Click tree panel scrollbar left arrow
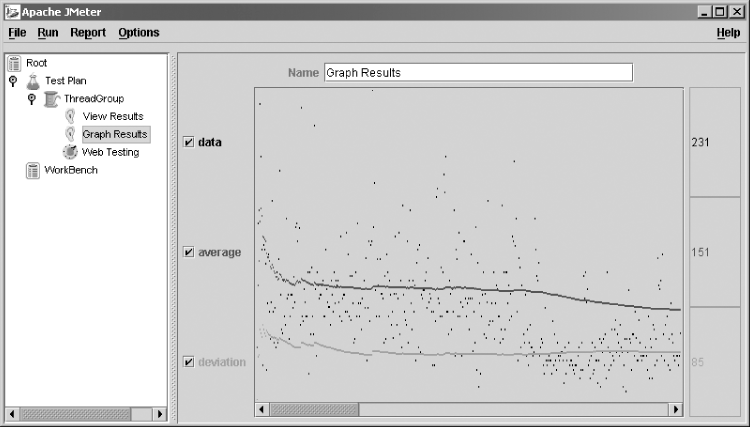The height and width of the screenshot is (427, 750). click(12, 414)
